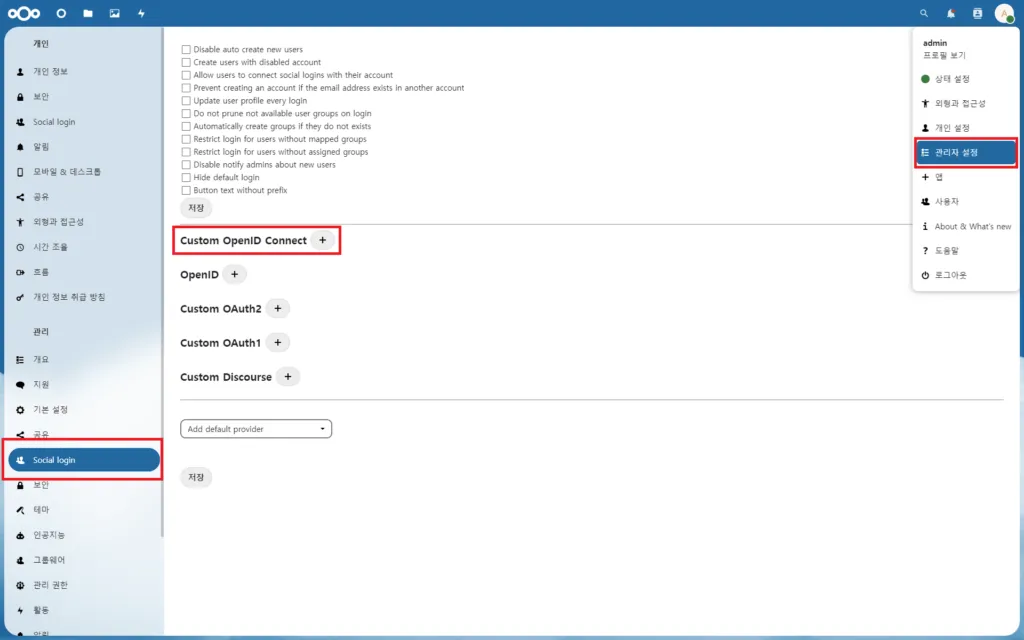The image size is (1024, 640).
Task: Click the search magnifier icon
Action: tap(923, 13)
